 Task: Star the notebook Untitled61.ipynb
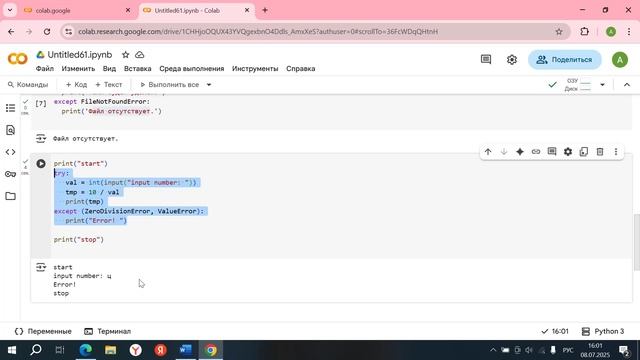(126, 55)
